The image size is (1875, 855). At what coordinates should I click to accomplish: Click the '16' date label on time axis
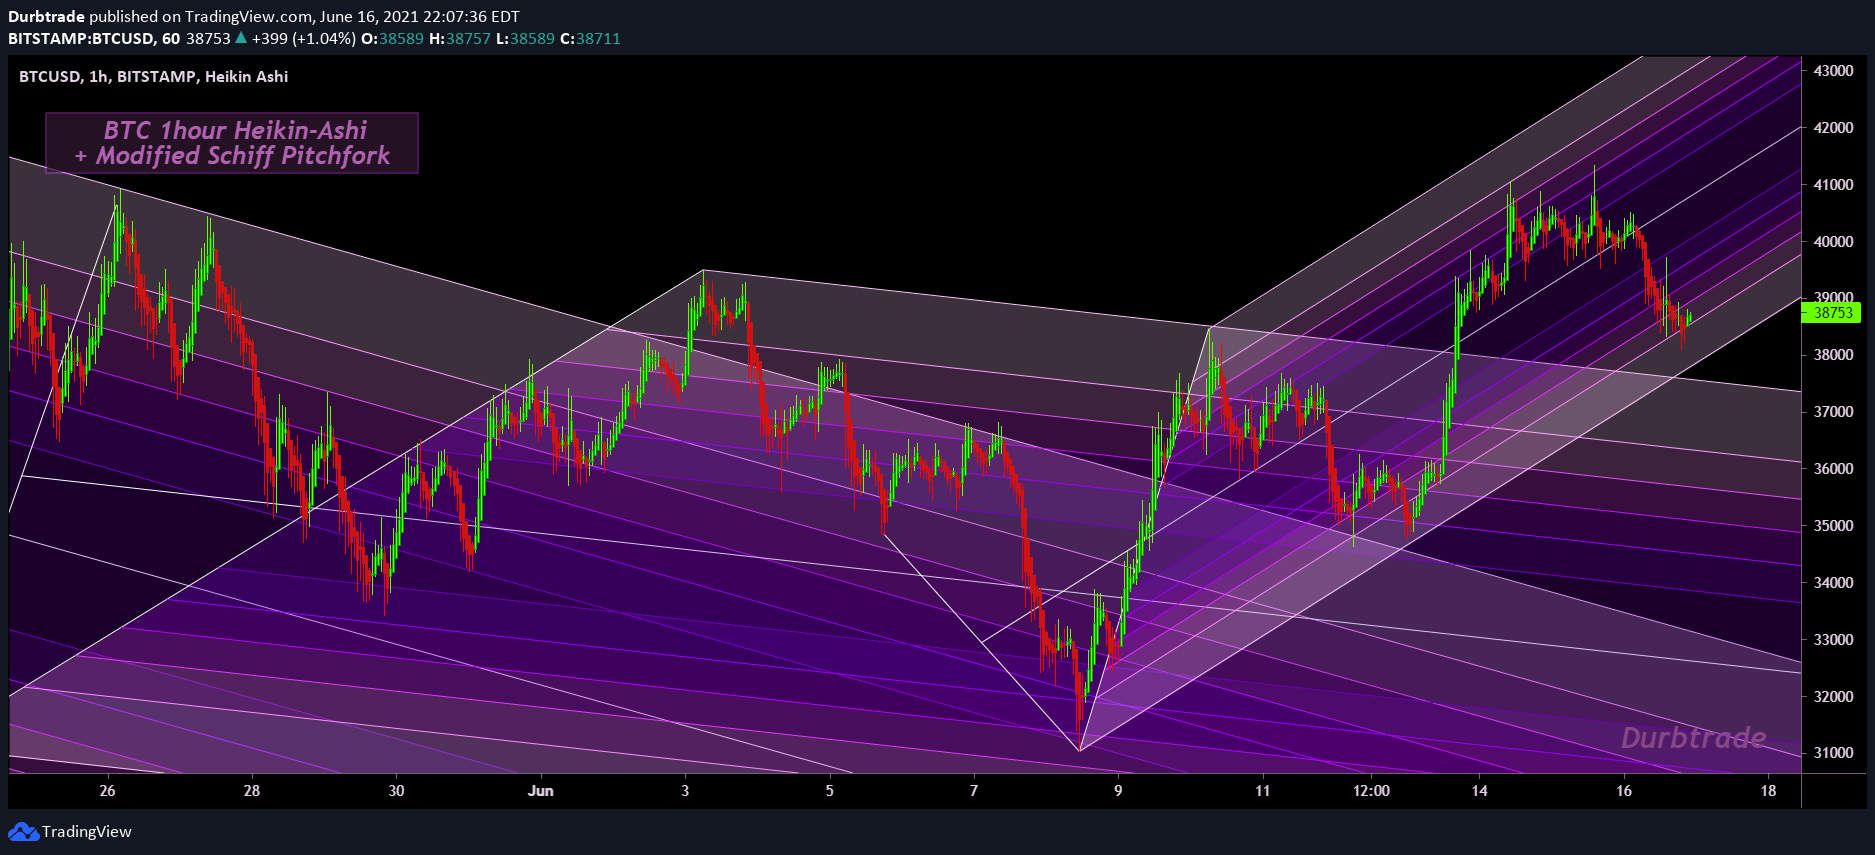click(x=1624, y=791)
